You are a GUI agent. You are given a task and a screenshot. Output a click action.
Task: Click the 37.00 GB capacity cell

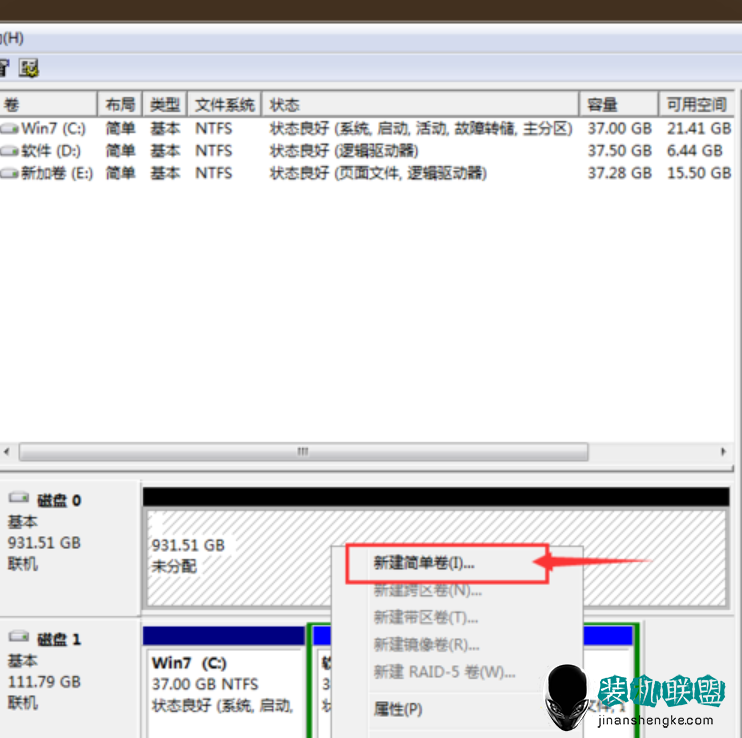click(x=619, y=128)
